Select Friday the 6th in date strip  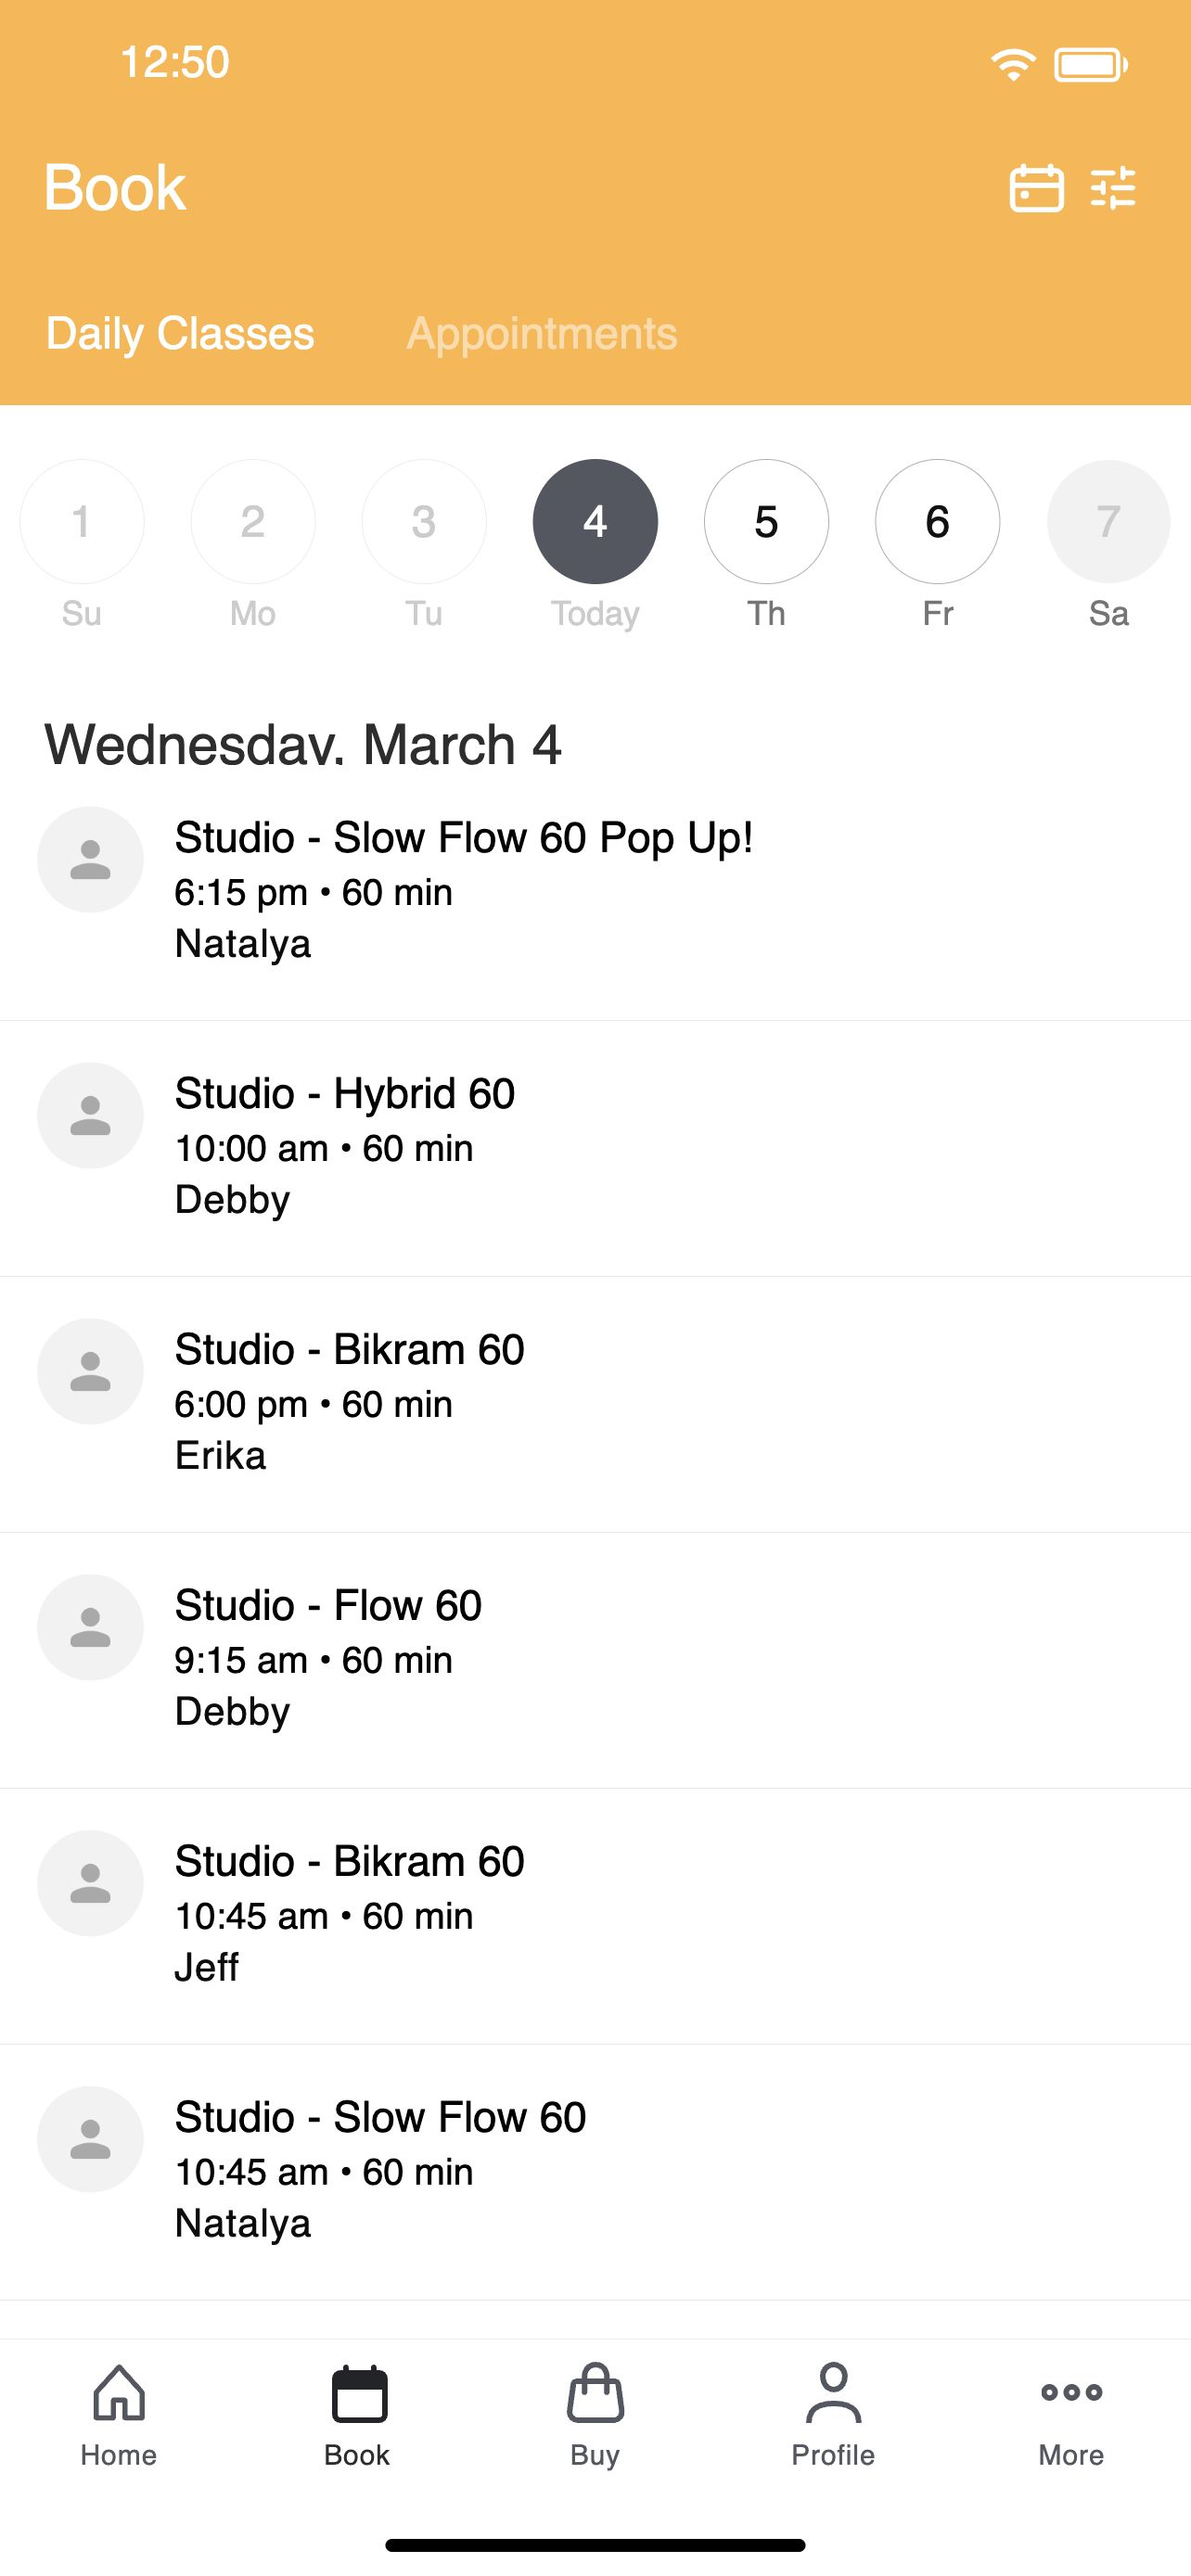point(937,521)
